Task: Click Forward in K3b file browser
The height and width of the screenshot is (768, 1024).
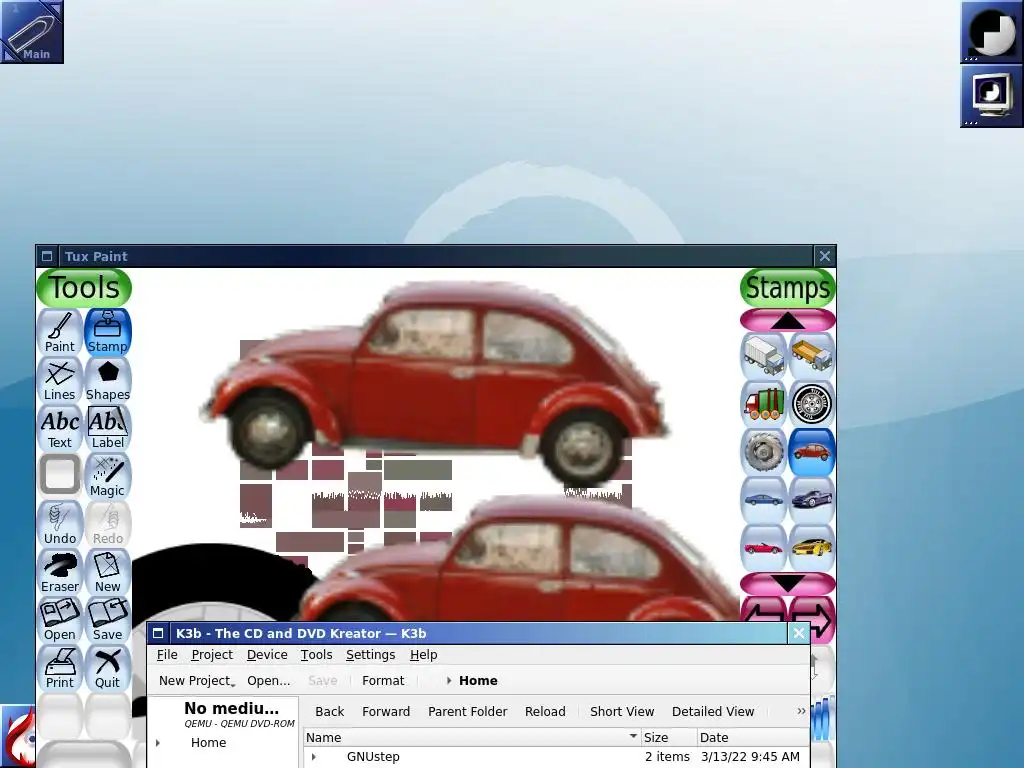Action: tap(386, 711)
